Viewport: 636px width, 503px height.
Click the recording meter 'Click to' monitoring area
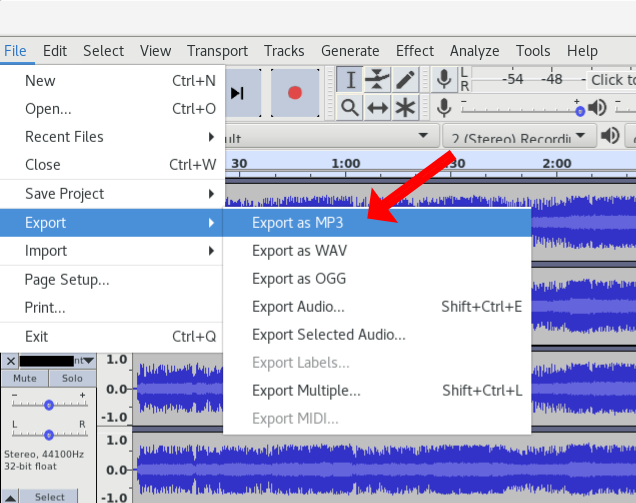(612, 80)
